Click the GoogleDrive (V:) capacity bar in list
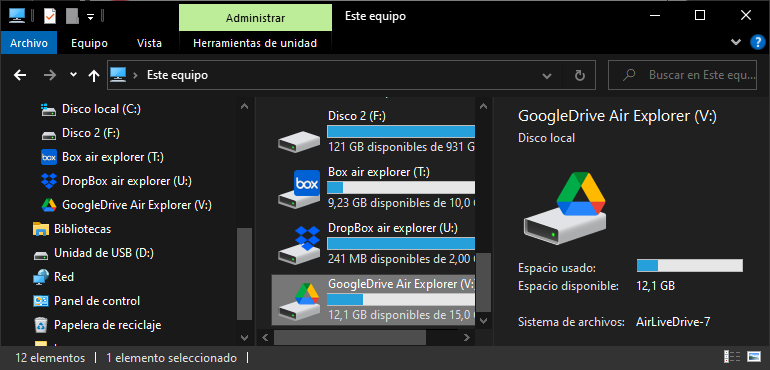 pyautogui.click(x=401, y=299)
